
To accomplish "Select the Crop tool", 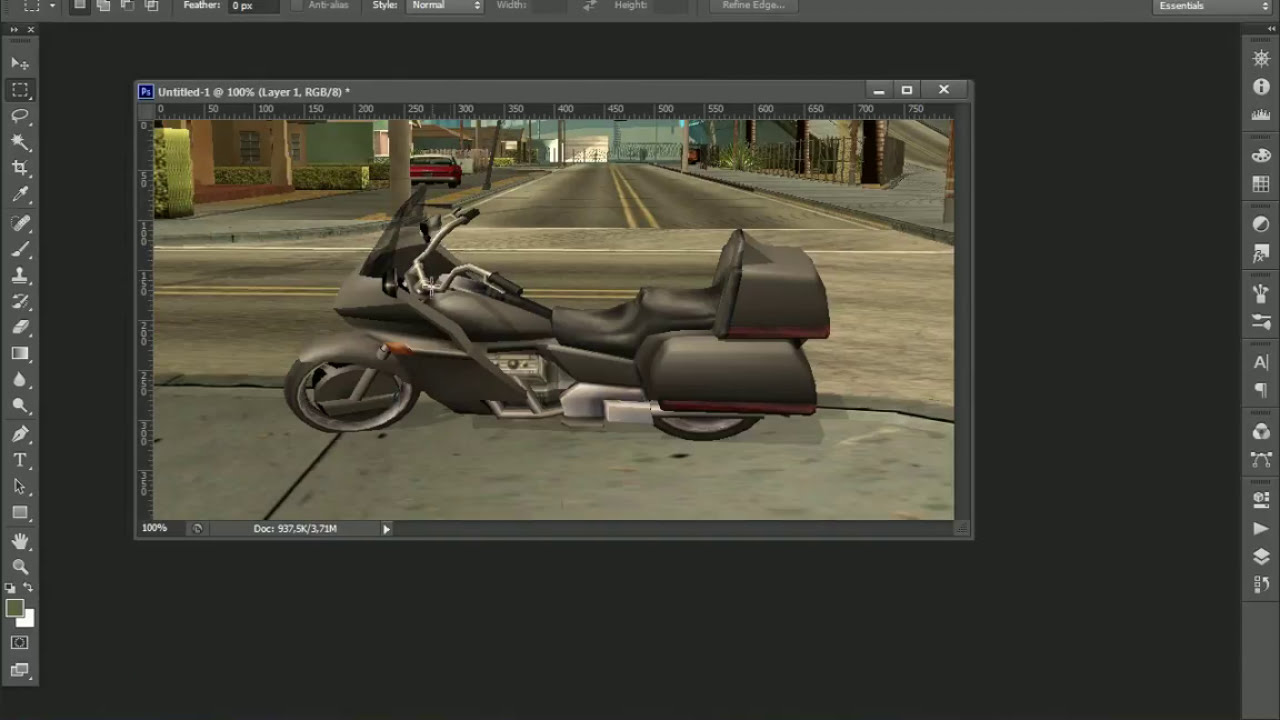I will 20,168.
